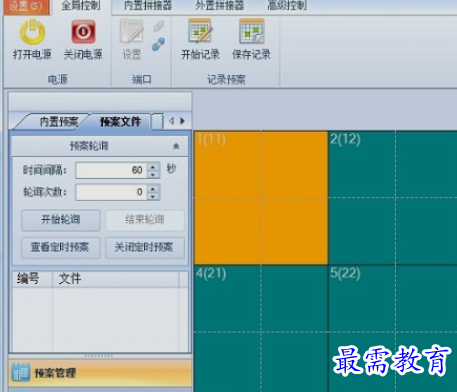Select the orange screen cell 1(11)

[x=261, y=197]
